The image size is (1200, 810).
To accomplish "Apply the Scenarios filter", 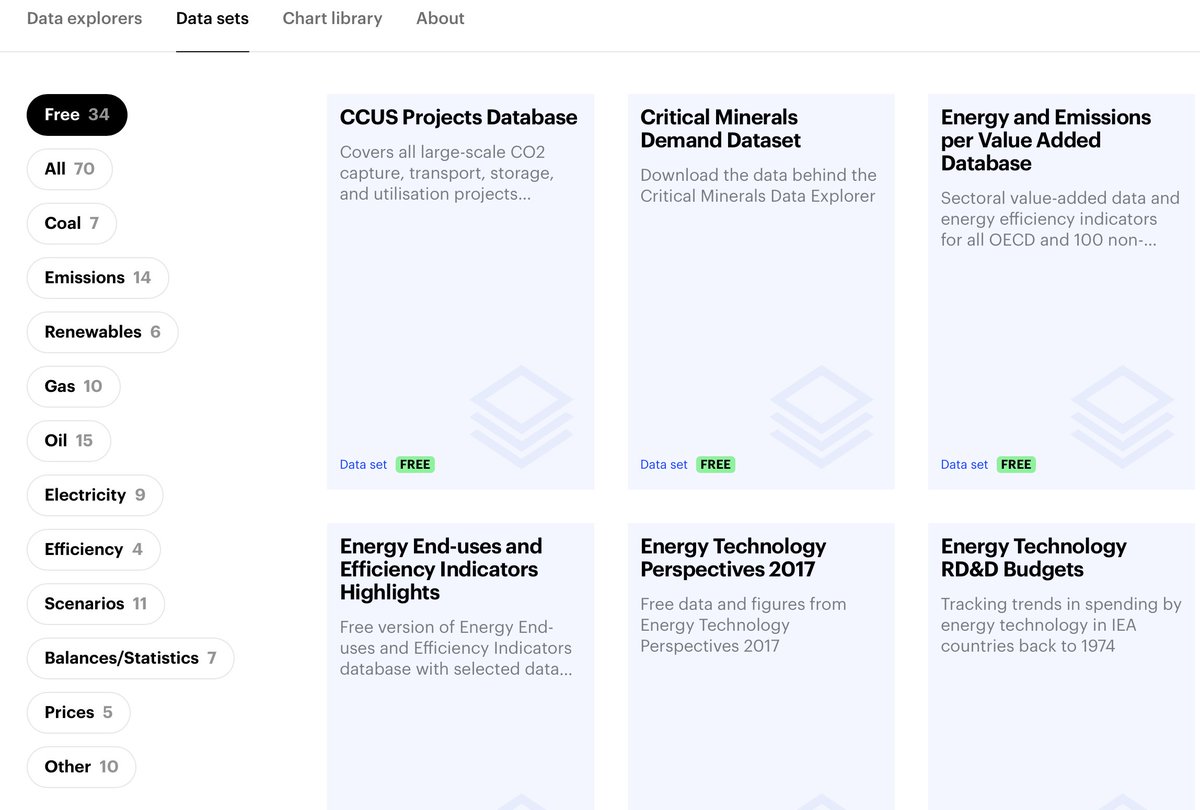I will coord(95,603).
